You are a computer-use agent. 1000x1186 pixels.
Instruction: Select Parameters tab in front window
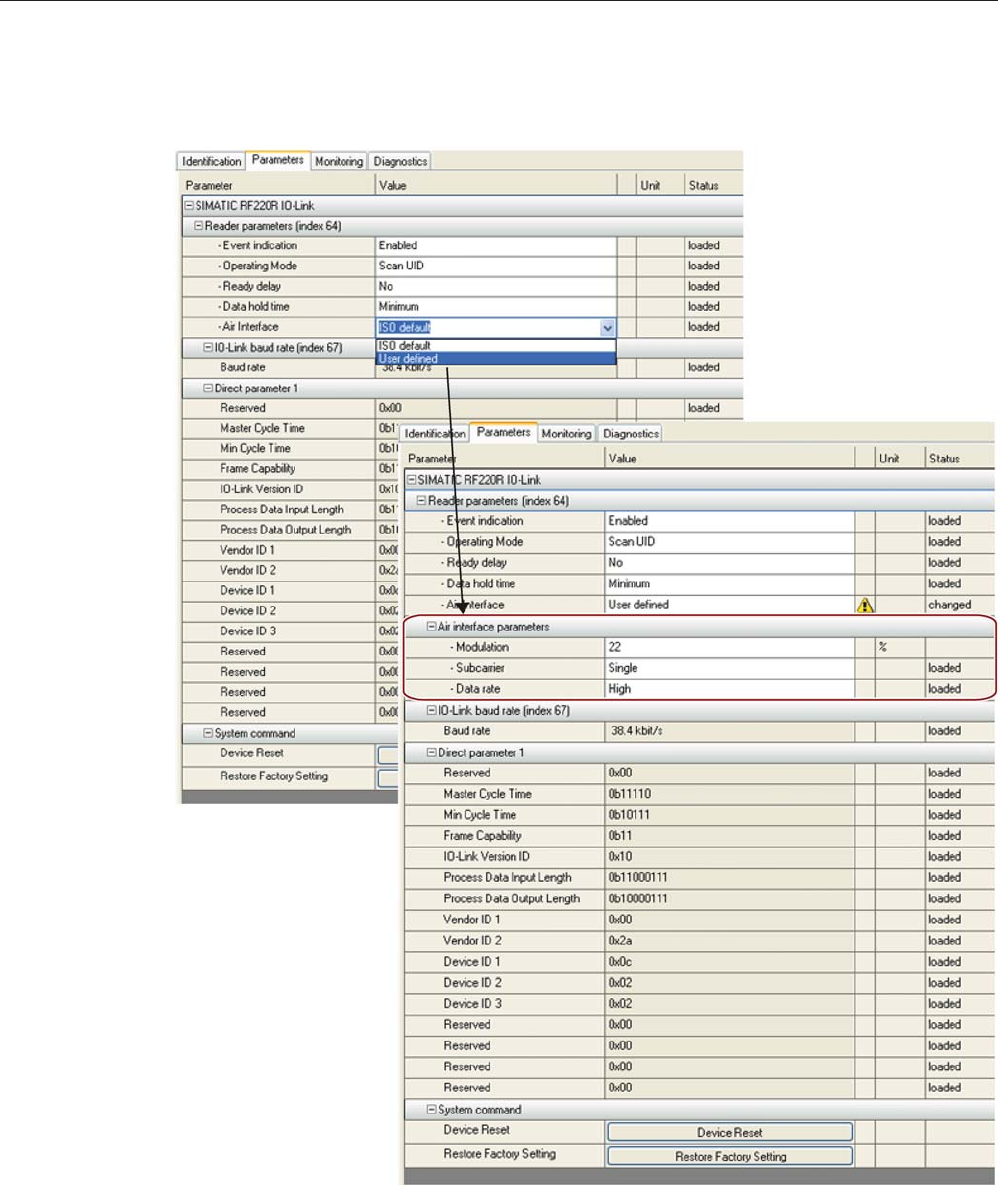pyautogui.click(x=504, y=433)
